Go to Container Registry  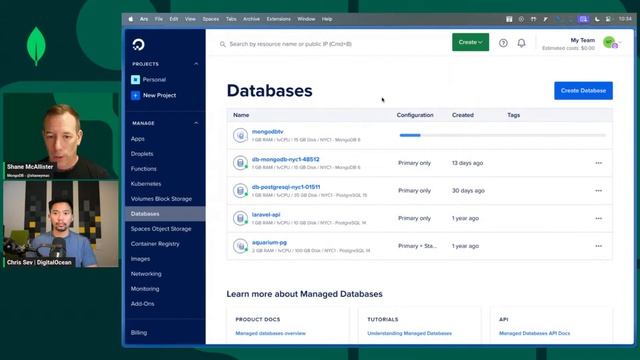click(x=155, y=244)
